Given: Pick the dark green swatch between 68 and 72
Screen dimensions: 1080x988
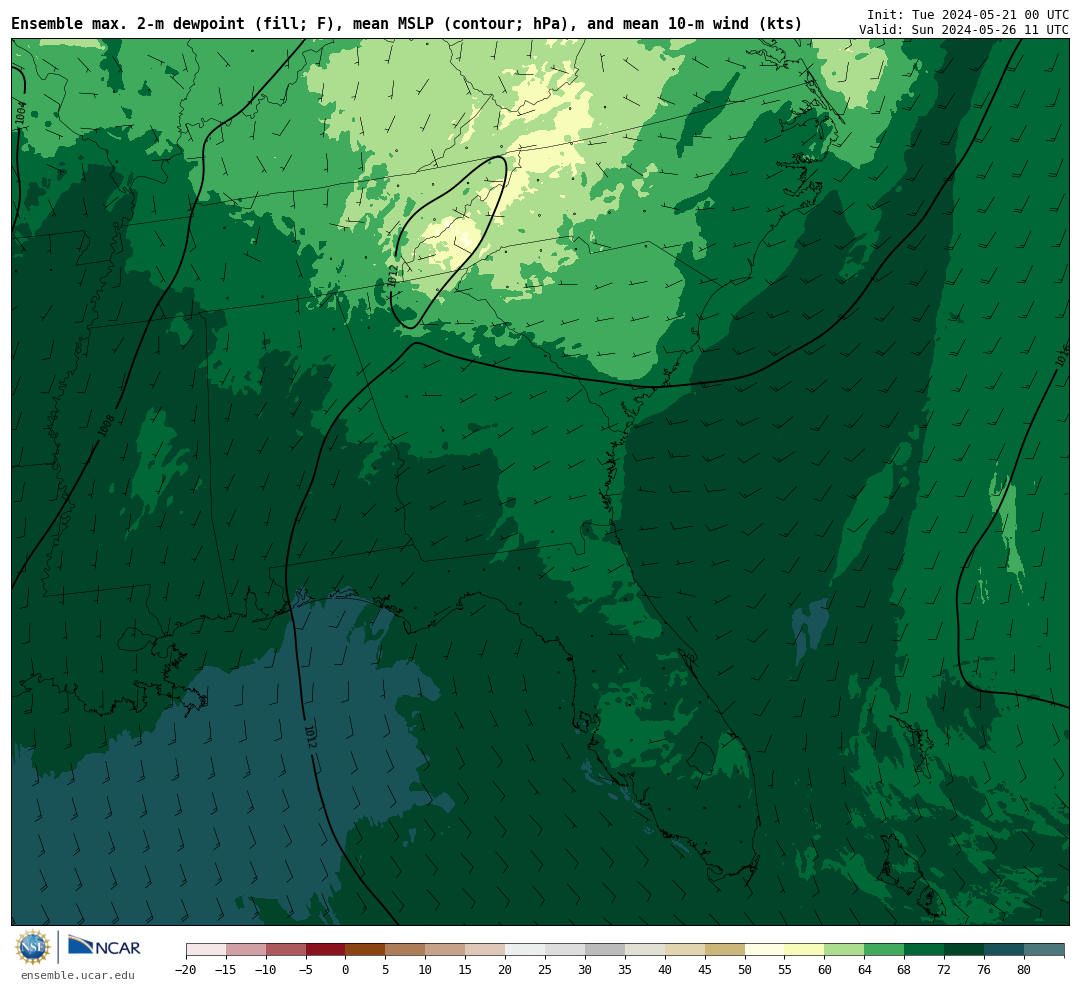Looking at the screenshot, I should point(924,950).
